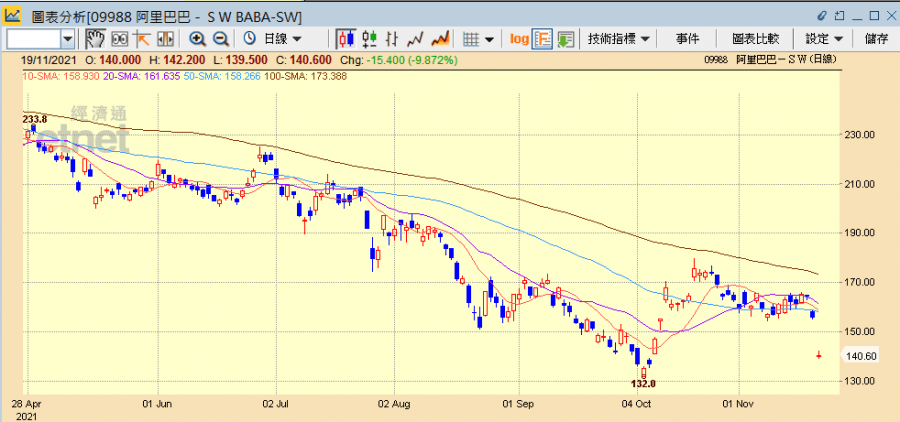Screen dimensions: 900x422
Task: Switch to candlestick chart style
Action: pos(346,39)
